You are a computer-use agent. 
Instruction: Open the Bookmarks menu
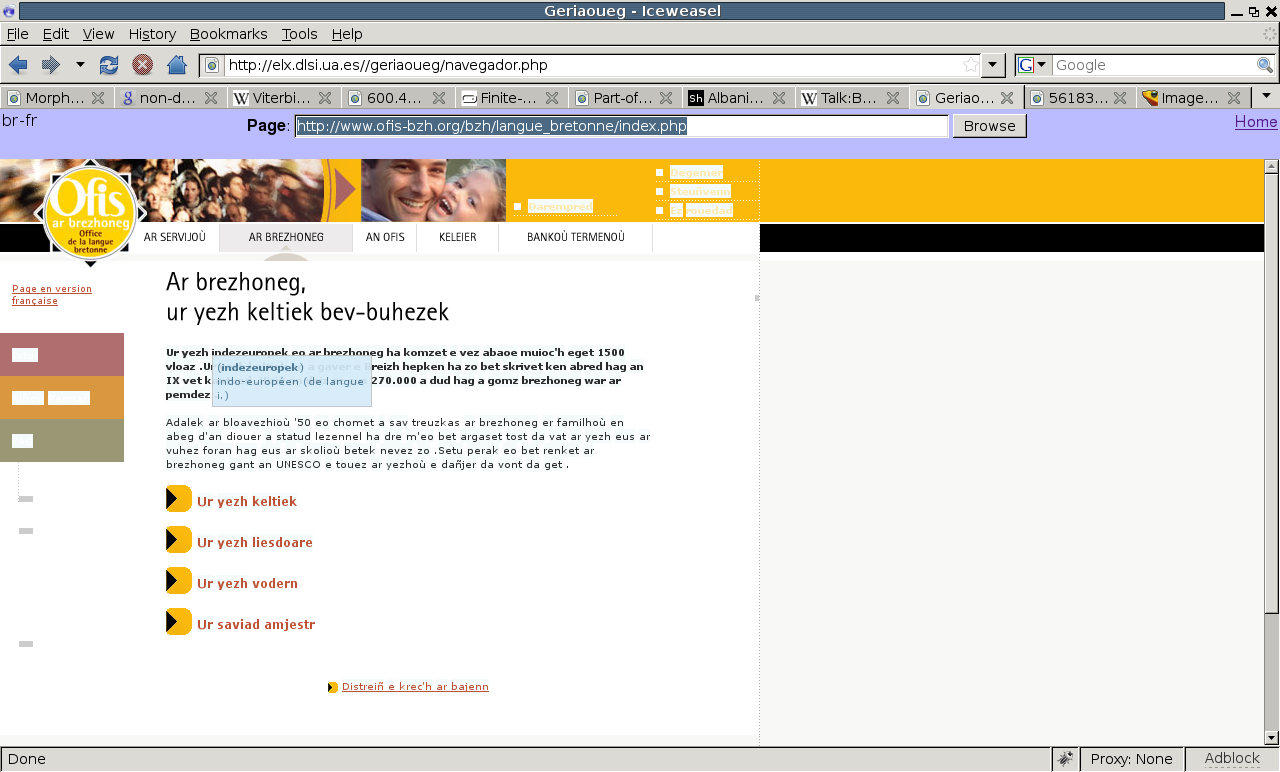(x=228, y=34)
